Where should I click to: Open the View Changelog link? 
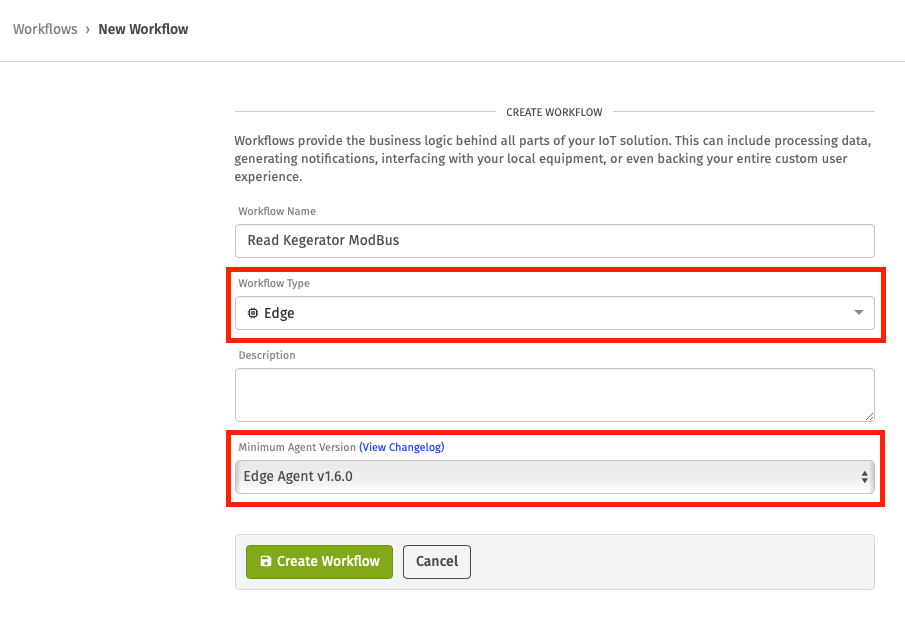tap(402, 447)
